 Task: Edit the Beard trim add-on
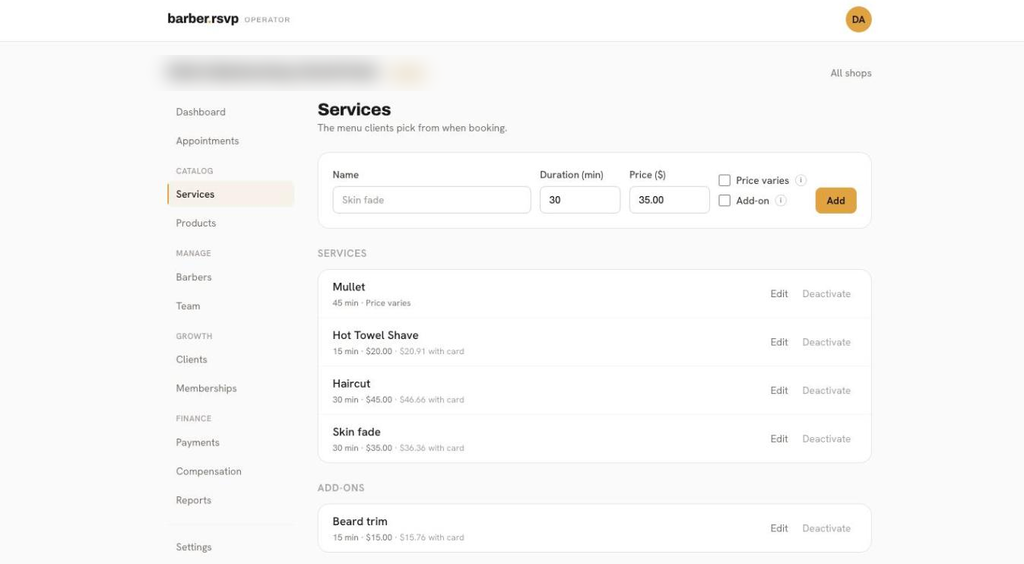tap(778, 528)
